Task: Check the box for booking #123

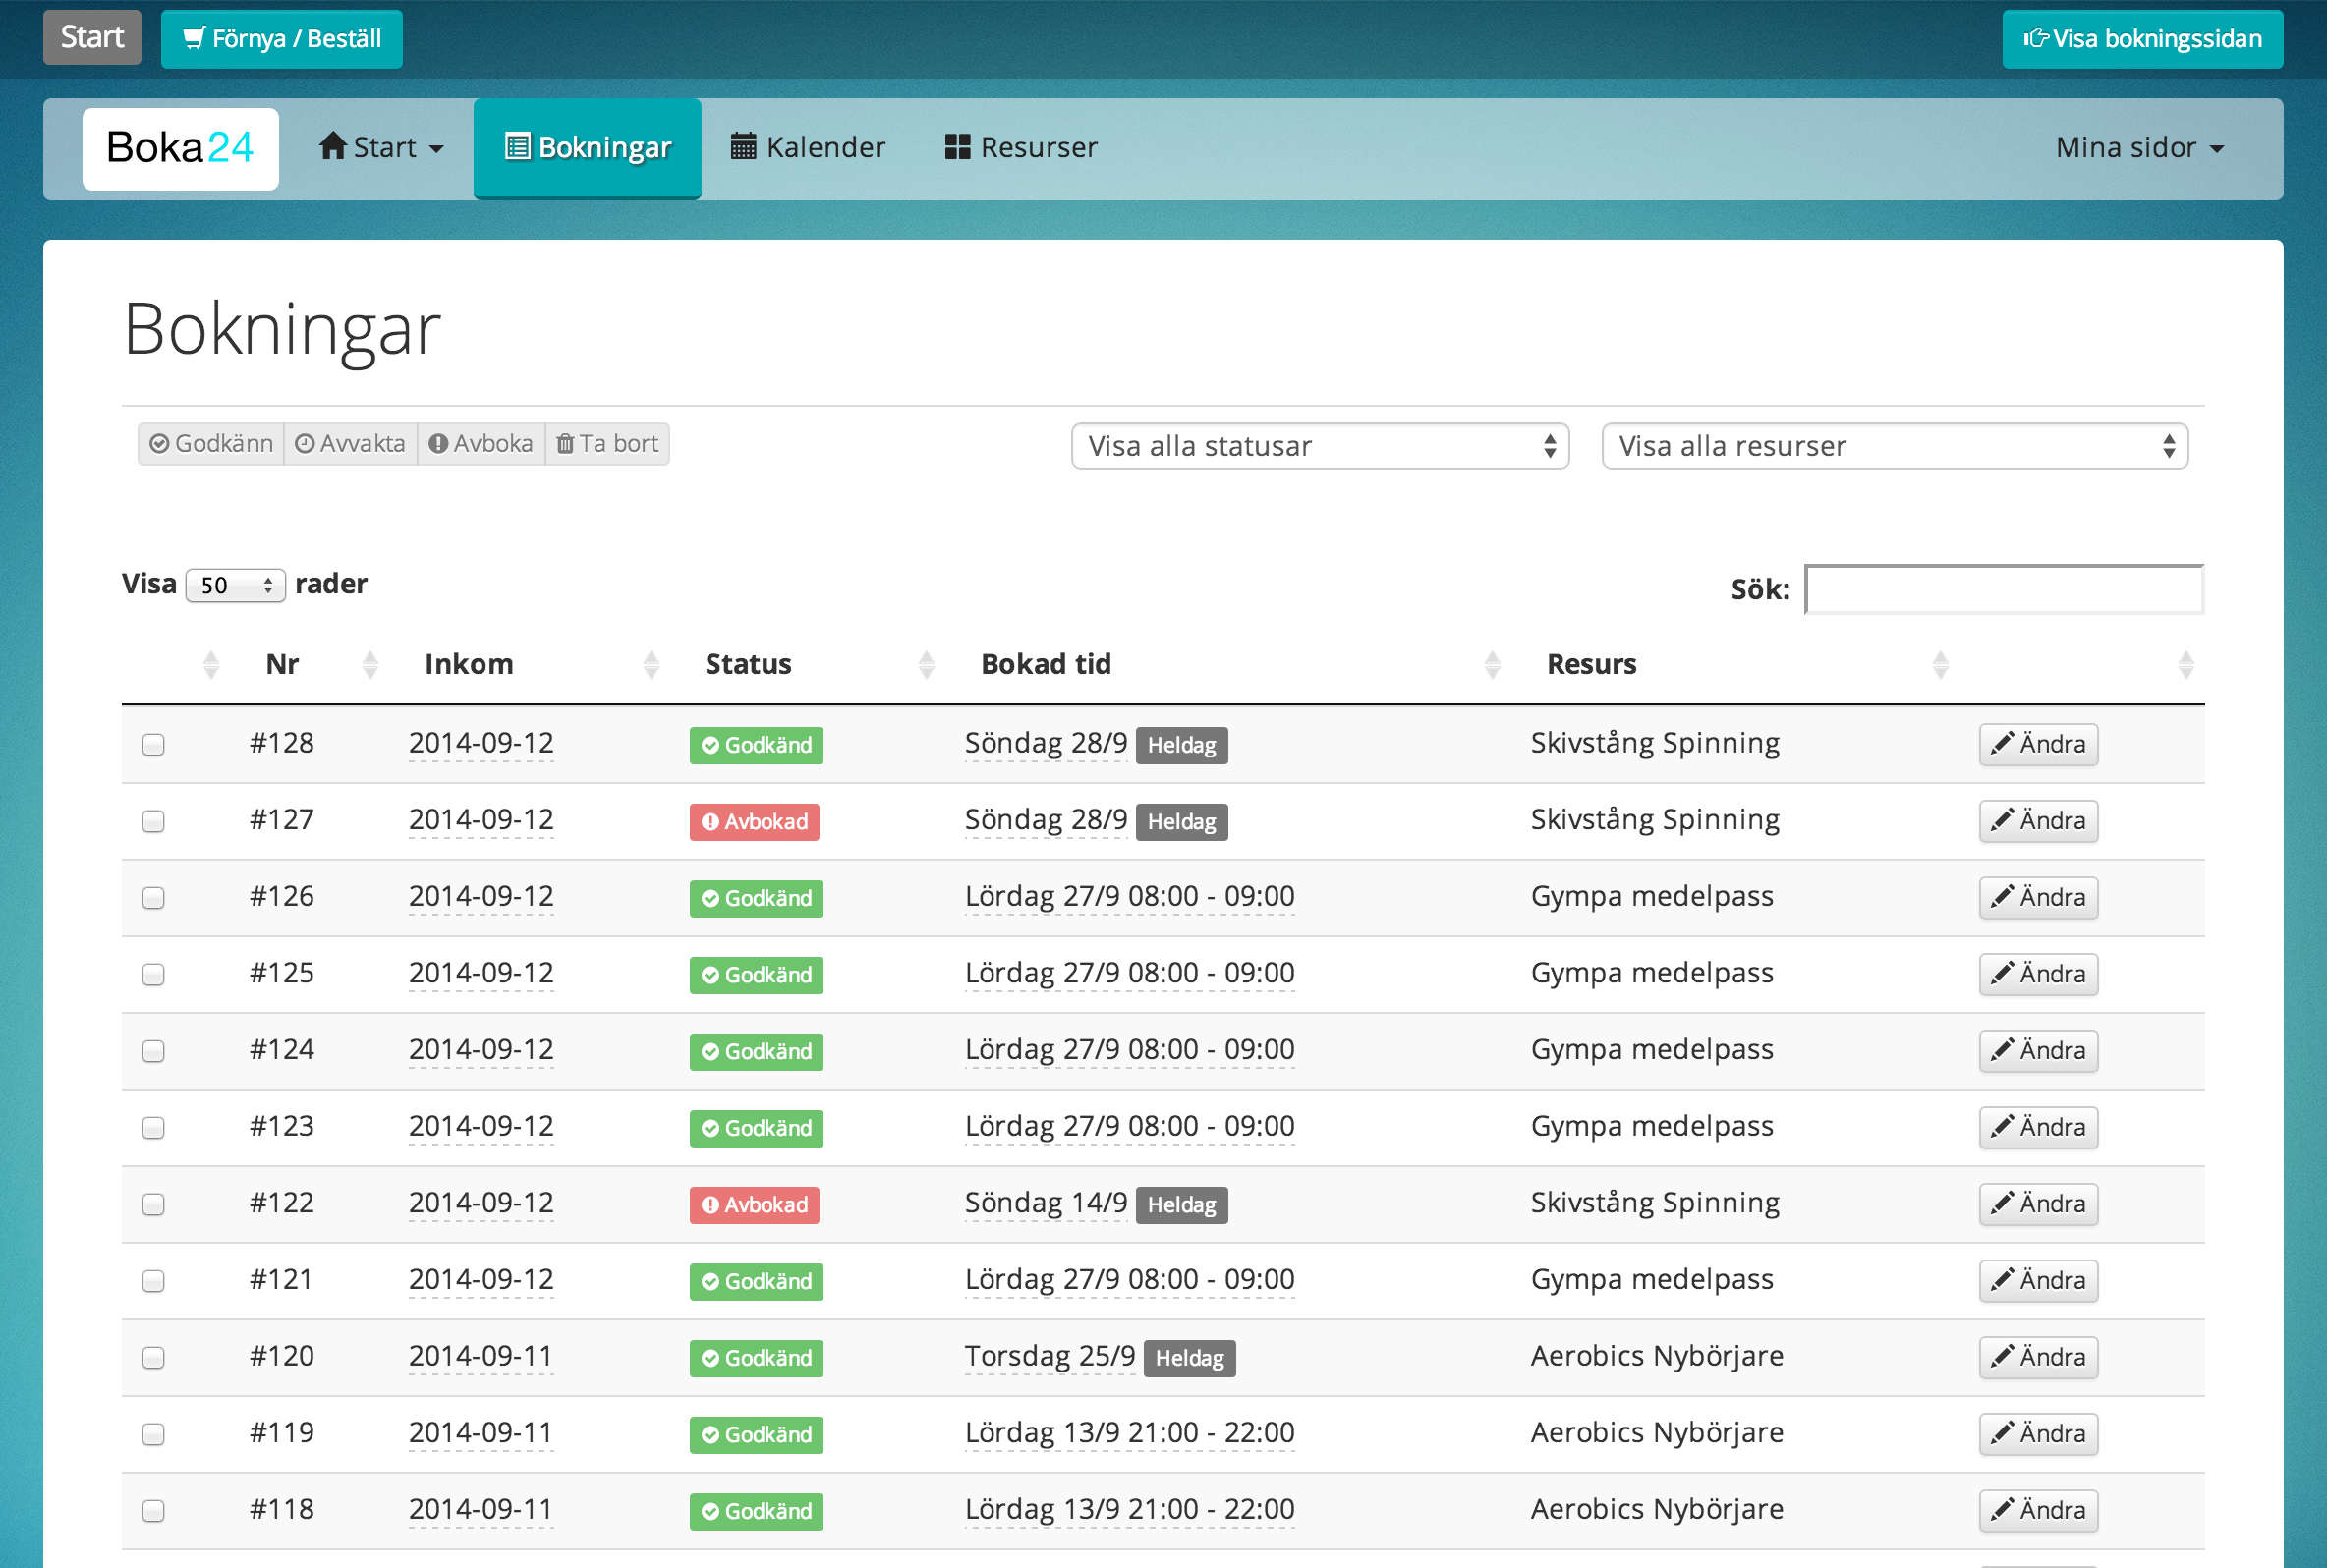Action: click(153, 1128)
